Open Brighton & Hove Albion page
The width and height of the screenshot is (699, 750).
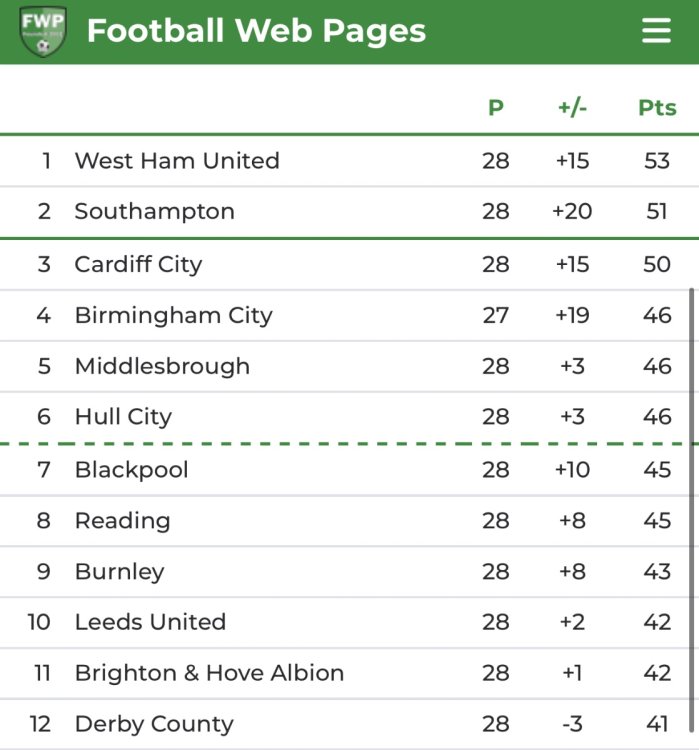tap(209, 673)
